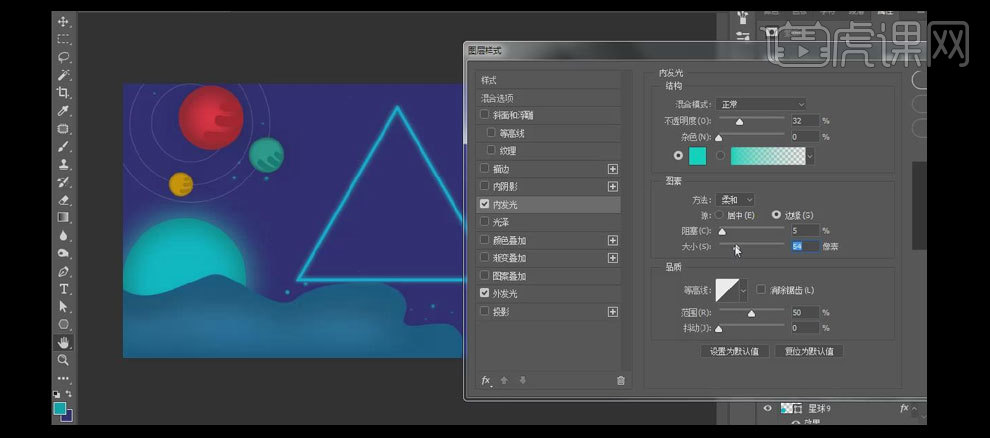This screenshot has height=438, width=990.
Task: Select the gradient radio button
Action: (x=720, y=155)
